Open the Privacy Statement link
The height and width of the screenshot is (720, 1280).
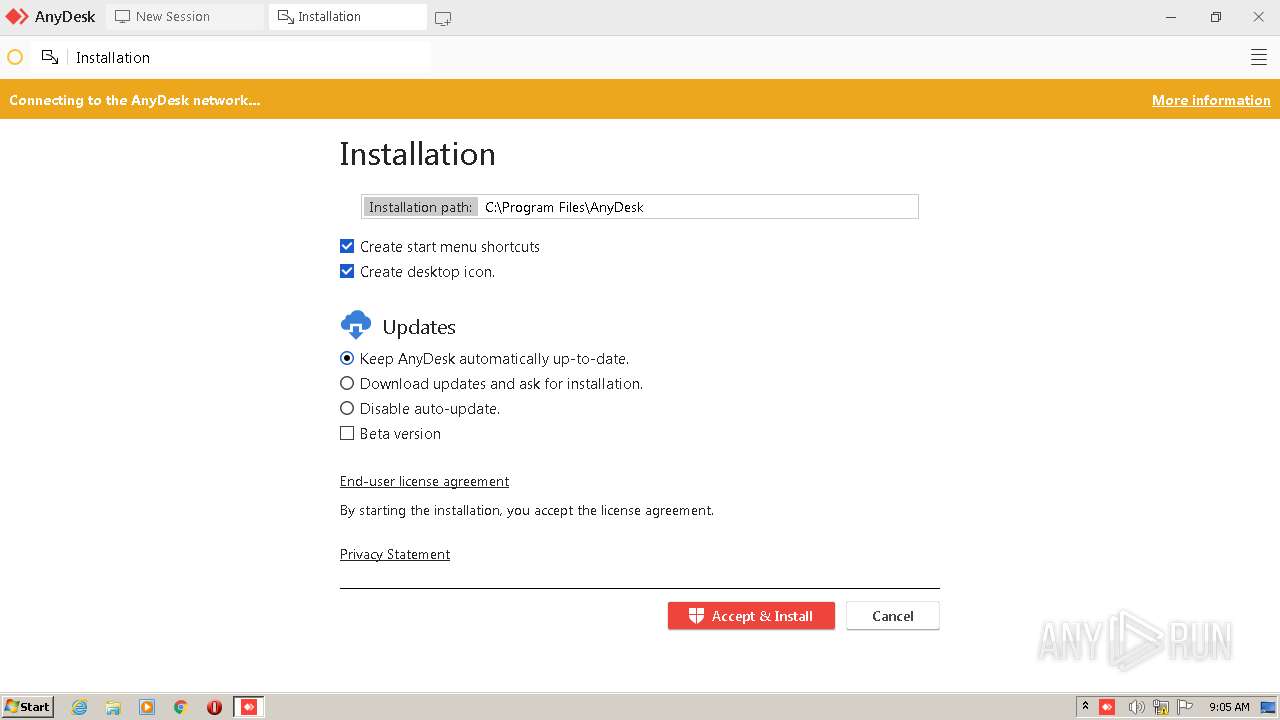395,554
